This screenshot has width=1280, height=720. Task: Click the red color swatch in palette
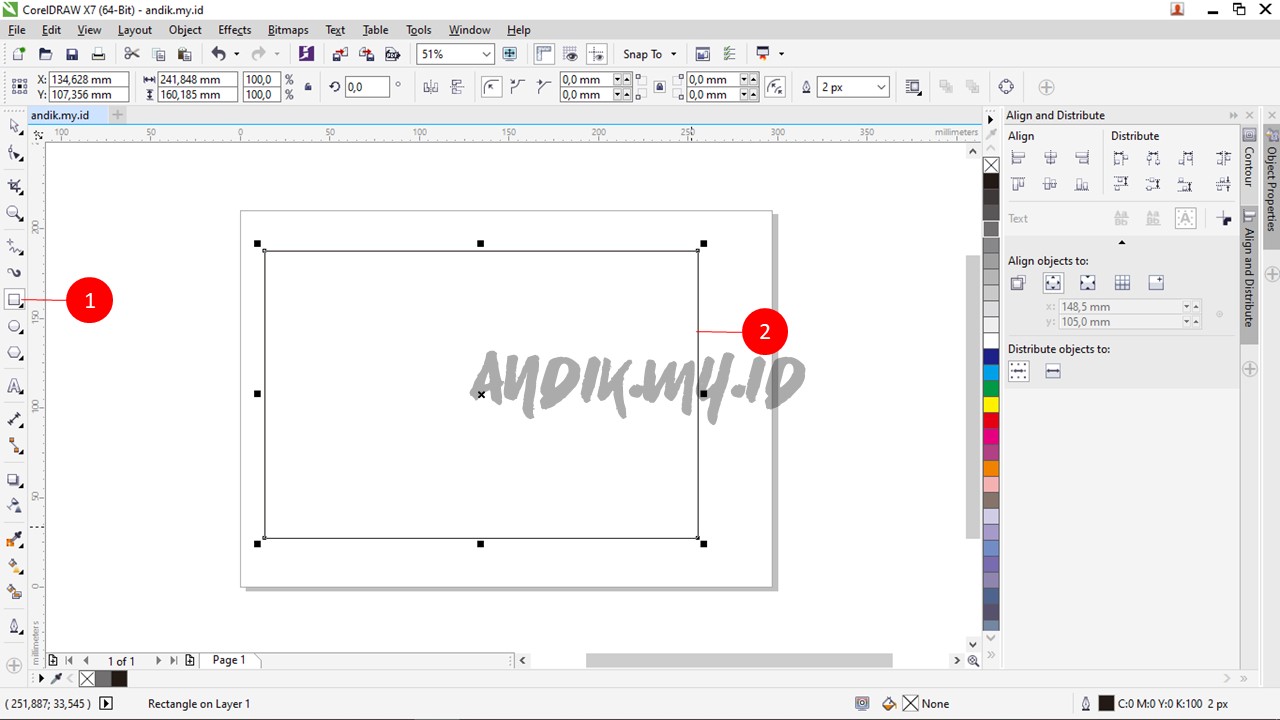pos(991,421)
